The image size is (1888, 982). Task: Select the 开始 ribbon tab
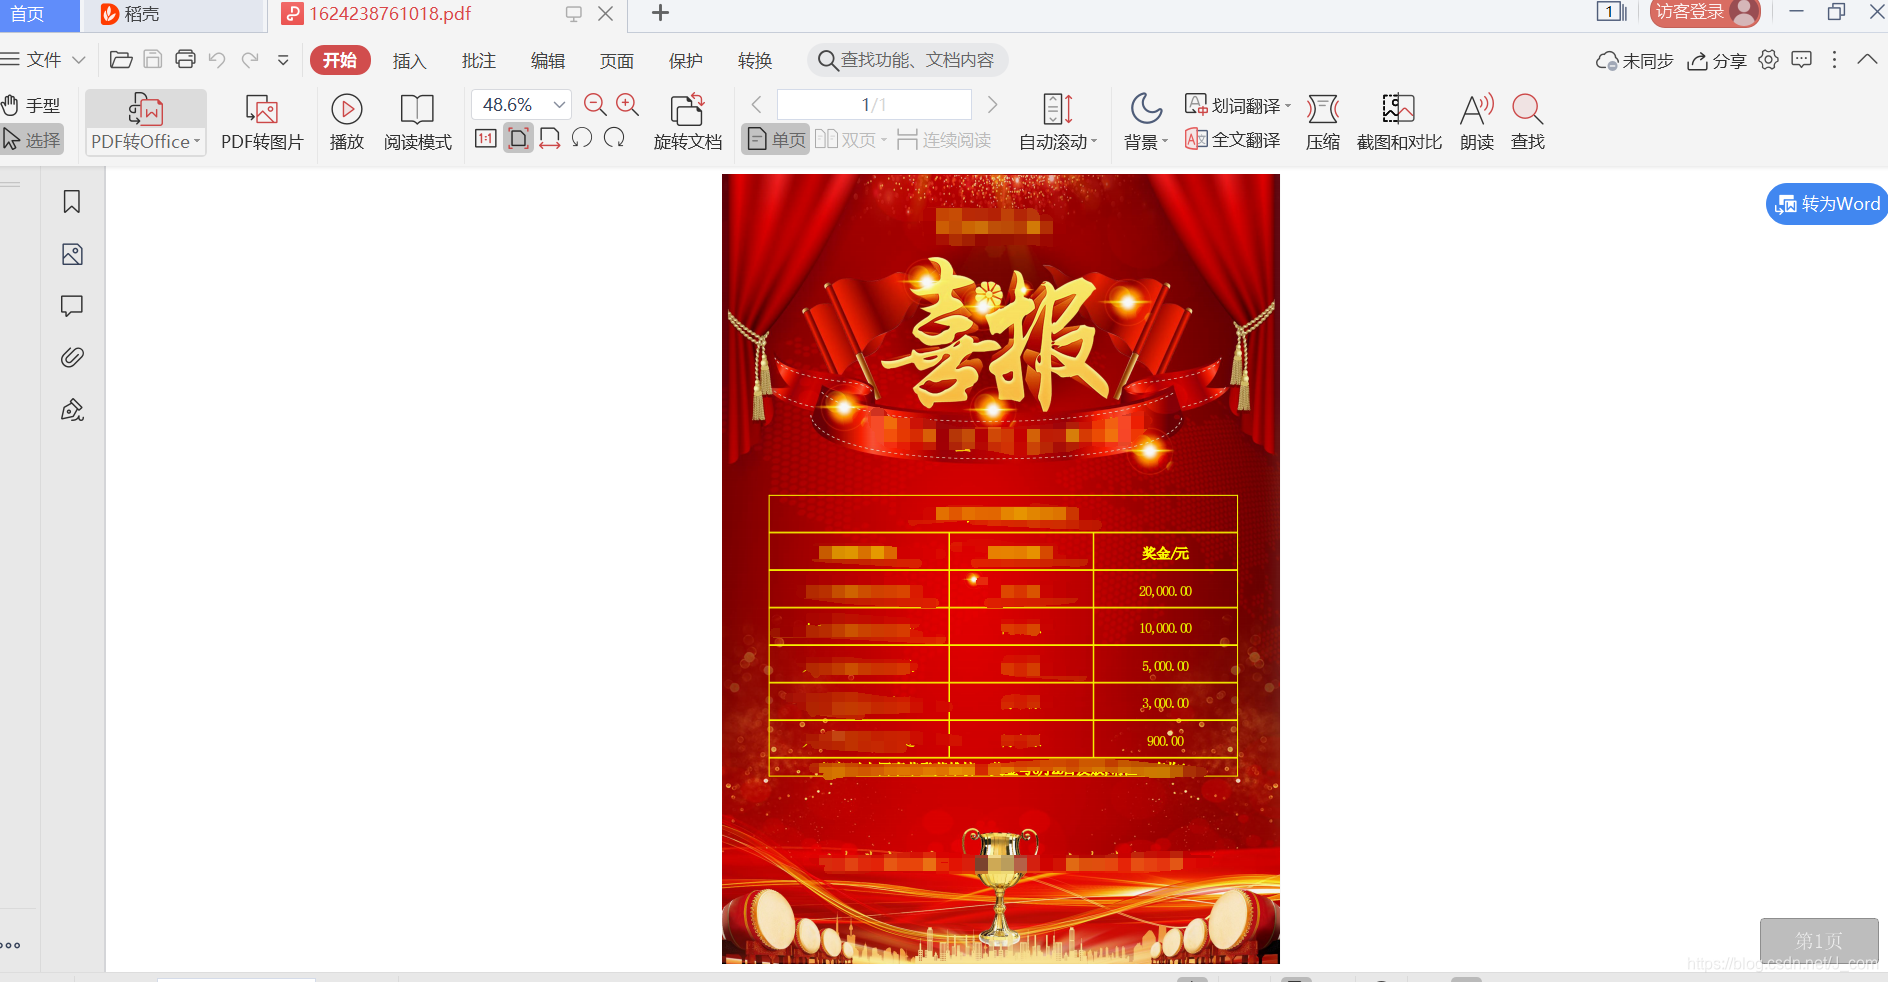(340, 60)
